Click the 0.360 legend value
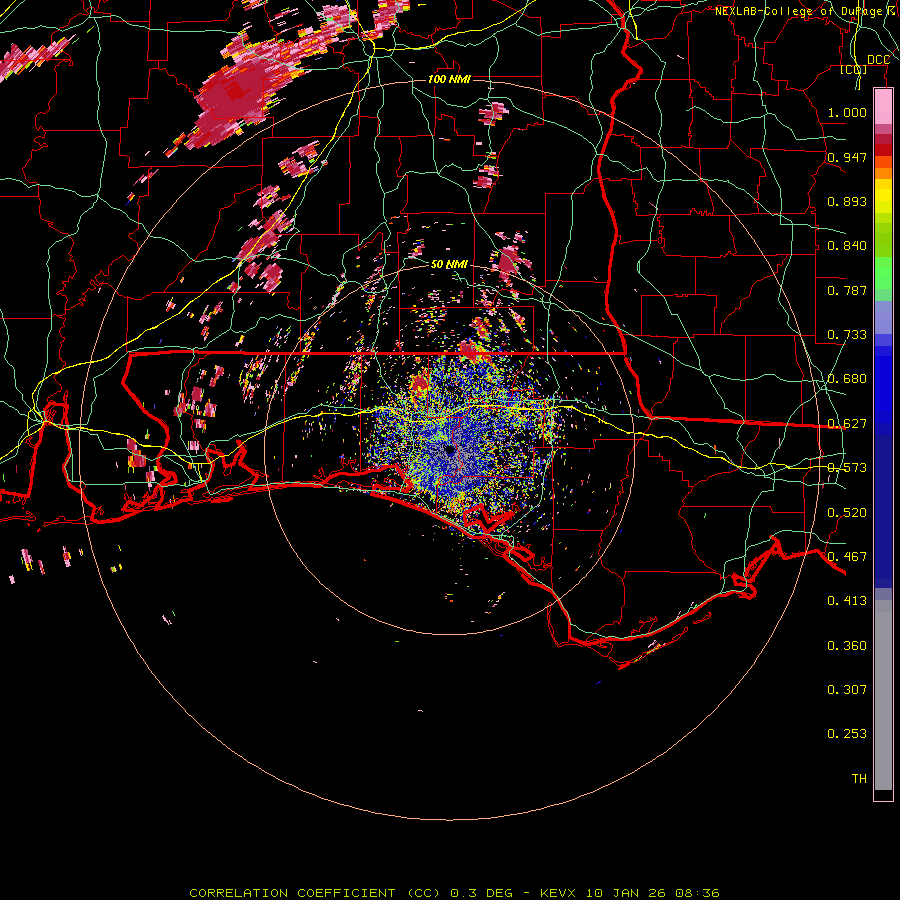Viewport: 900px width, 900px height. (x=847, y=646)
